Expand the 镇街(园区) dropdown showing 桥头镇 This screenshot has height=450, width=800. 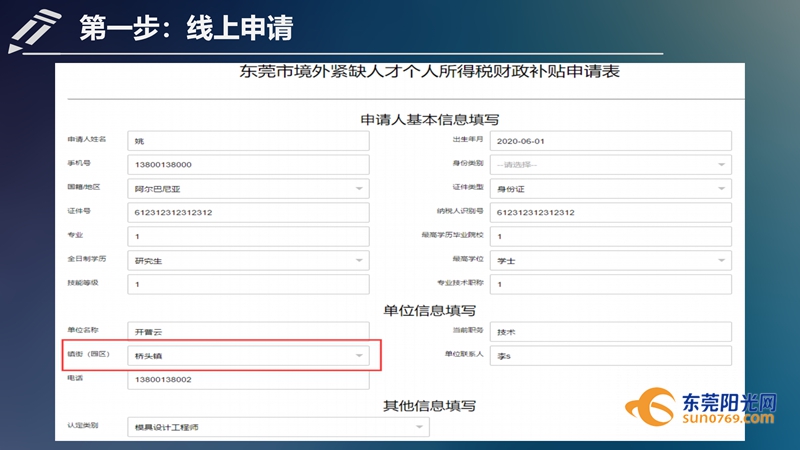click(x=248, y=355)
